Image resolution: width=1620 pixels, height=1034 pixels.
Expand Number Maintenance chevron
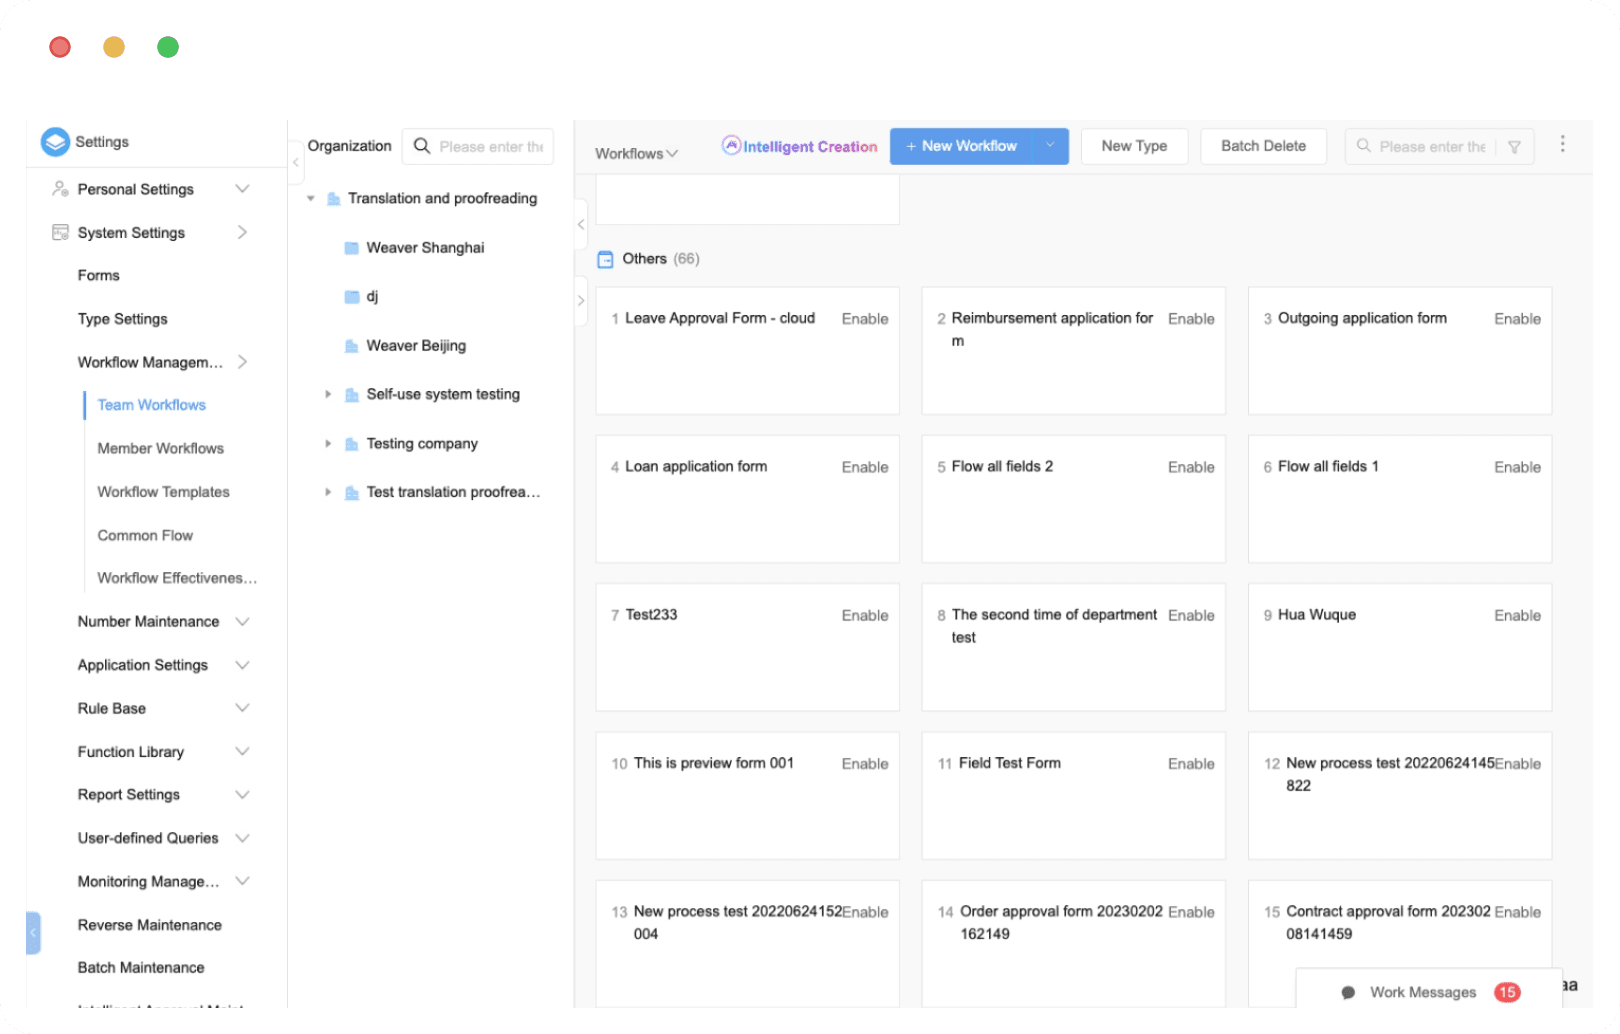pyautogui.click(x=242, y=621)
